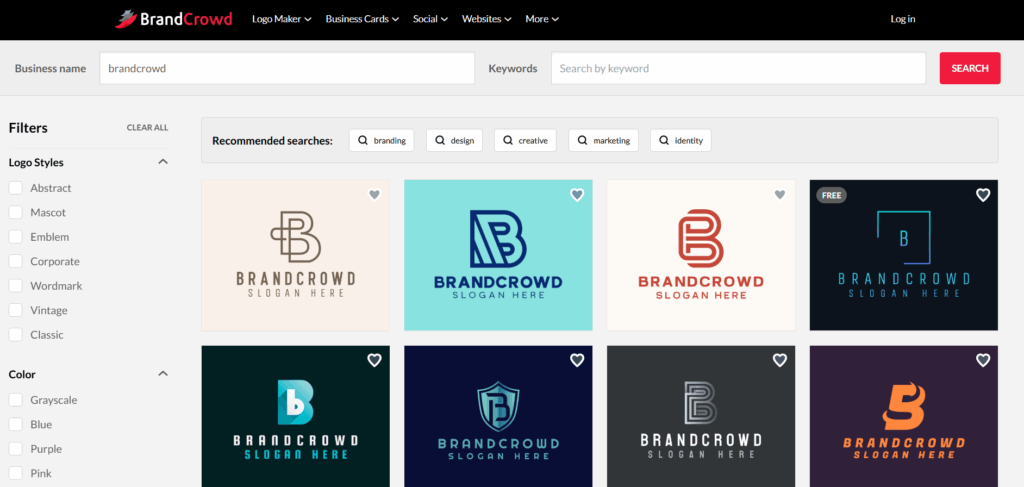Open the shield B logo design
1024x487 pixels.
498,416
